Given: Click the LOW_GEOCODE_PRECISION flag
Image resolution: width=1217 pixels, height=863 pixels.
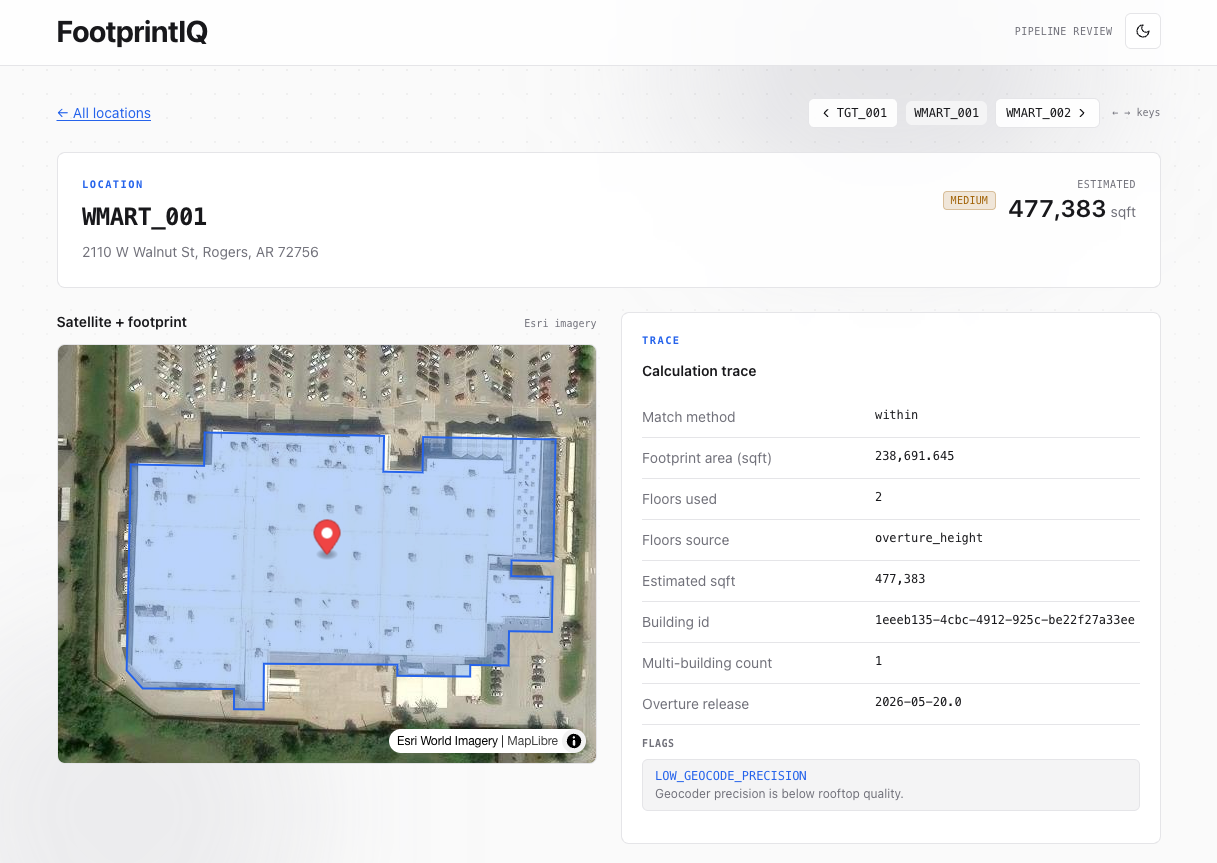Looking at the screenshot, I should coord(731,776).
